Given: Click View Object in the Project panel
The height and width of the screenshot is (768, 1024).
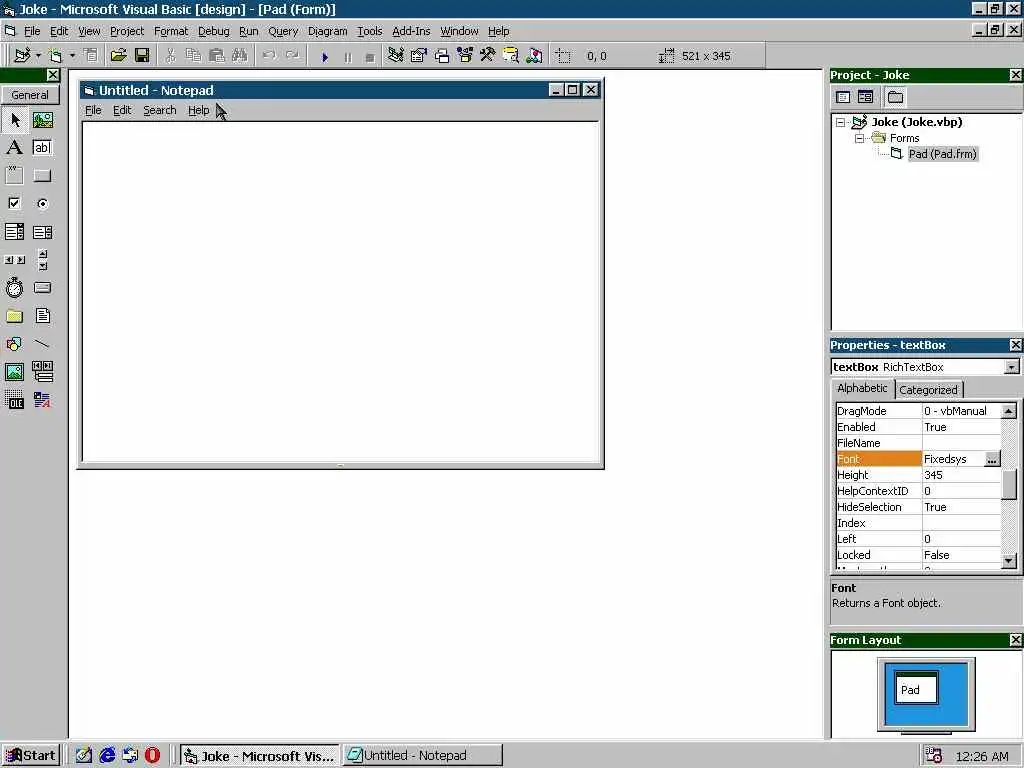Looking at the screenshot, I should [x=865, y=97].
